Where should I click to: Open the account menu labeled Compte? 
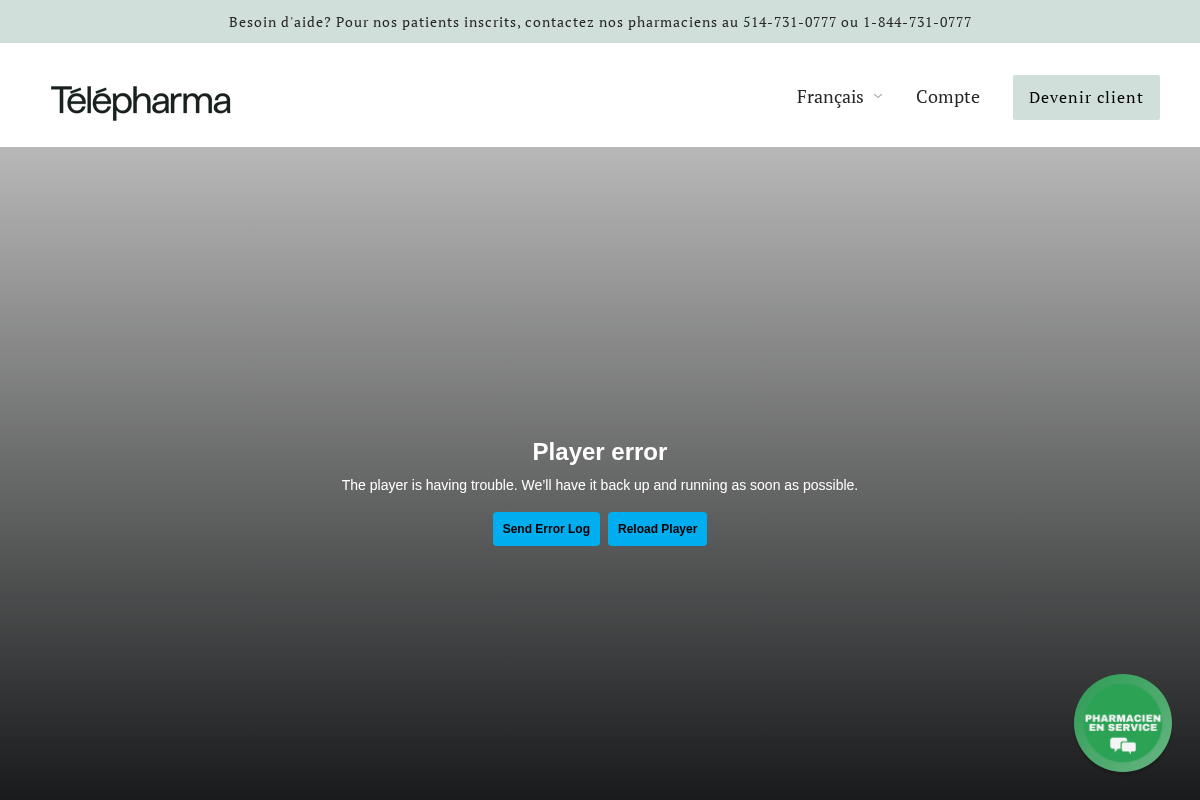pyautogui.click(x=948, y=96)
